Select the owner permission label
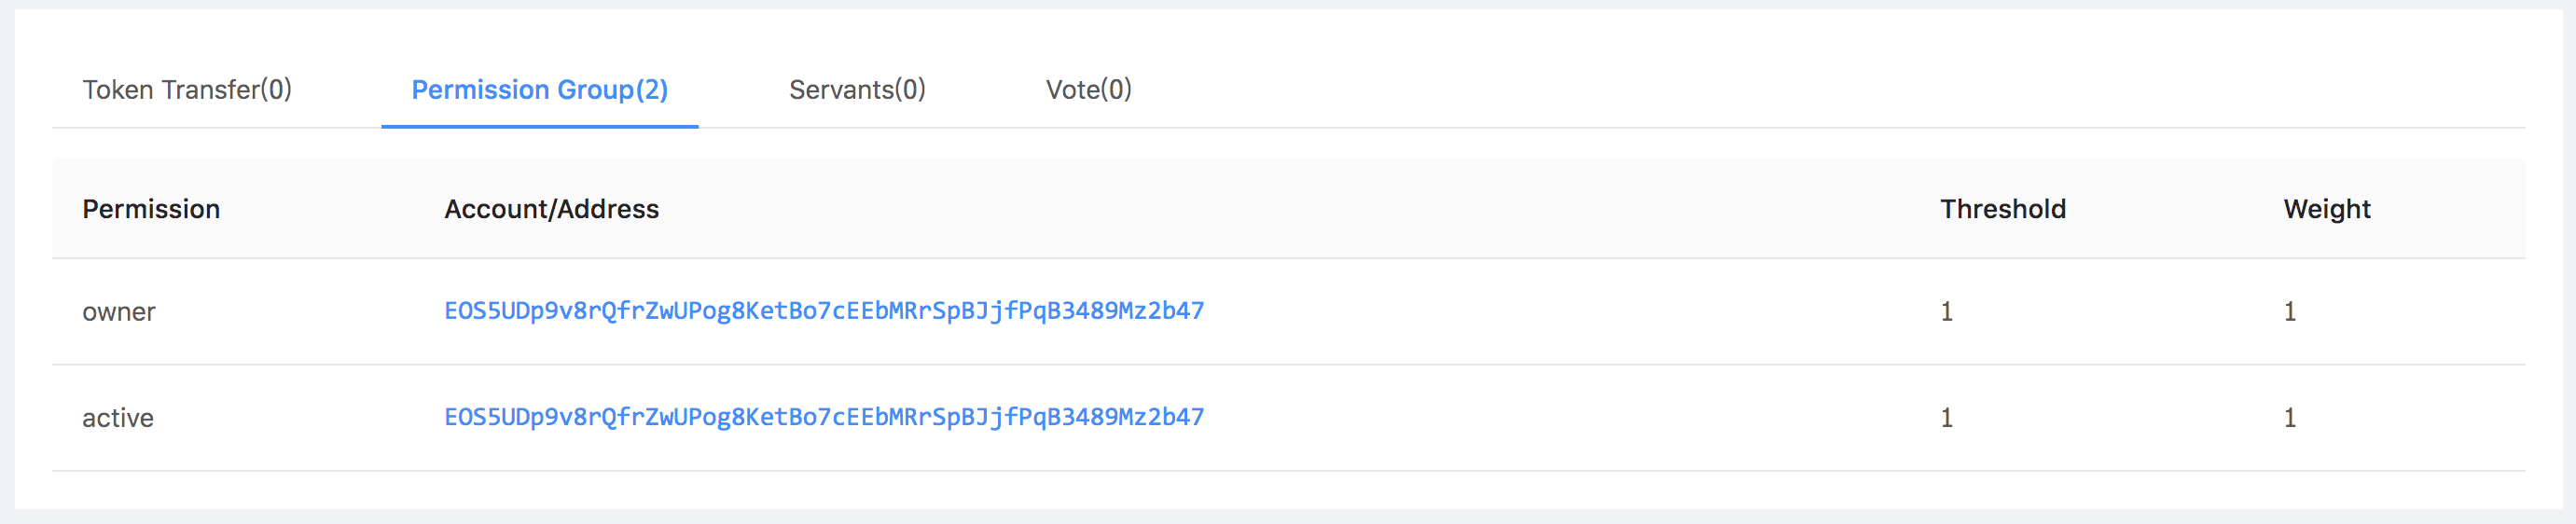This screenshot has height=524, width=2576. [x=119, y=312]
